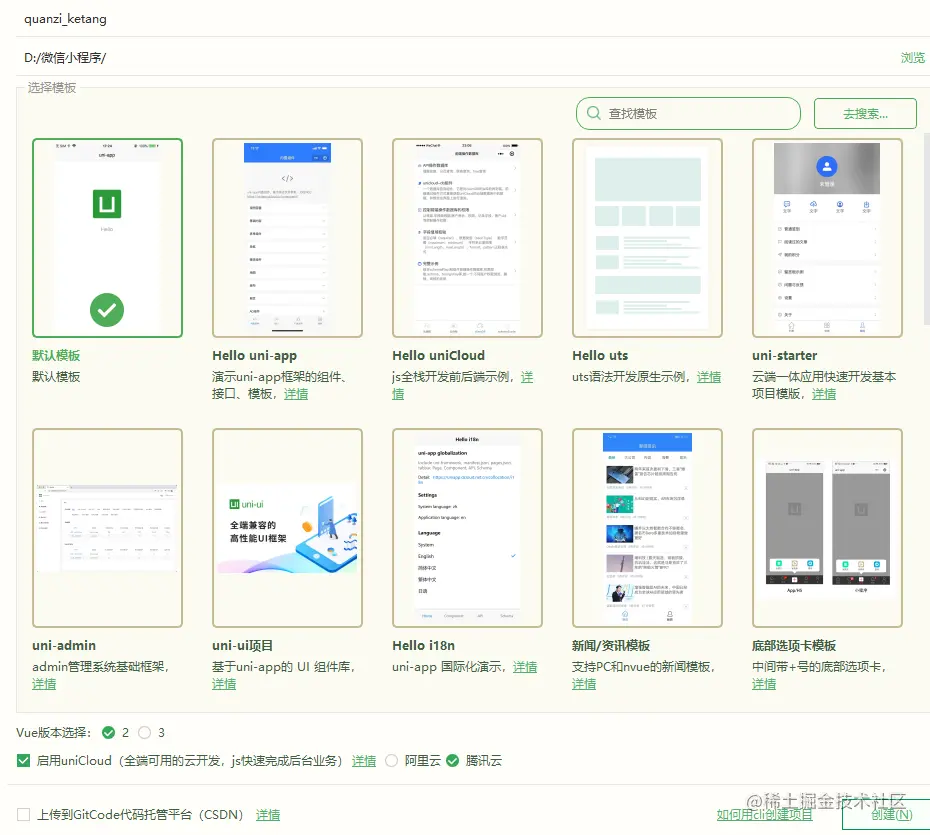Select the uni-starter template thumbnail
This screenshot has height=835, width=930.
pos(827,238)
